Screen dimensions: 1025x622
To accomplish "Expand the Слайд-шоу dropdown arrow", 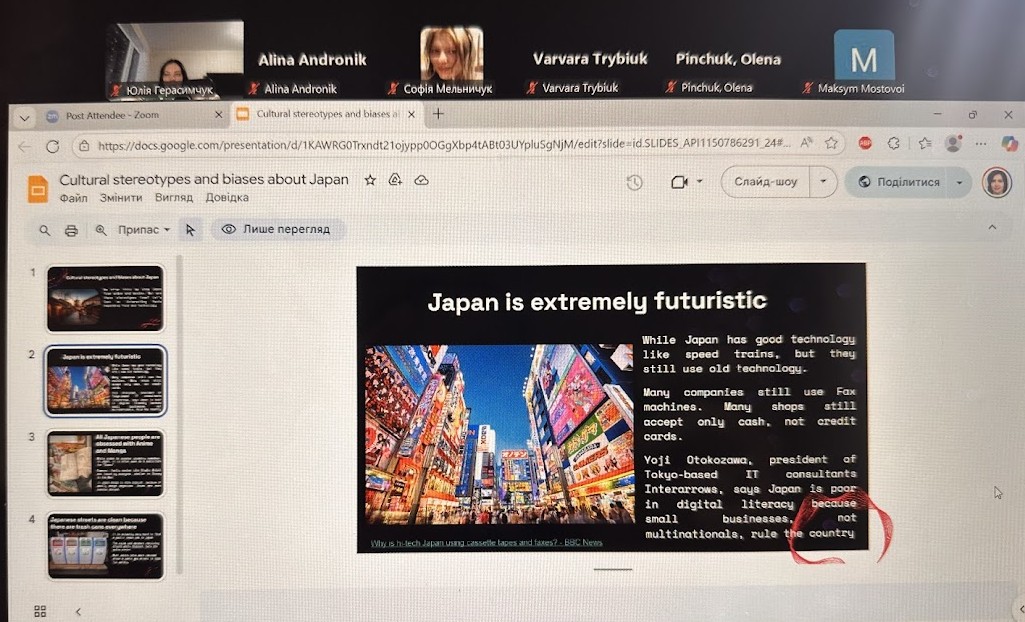I will [x=823, y=182].
